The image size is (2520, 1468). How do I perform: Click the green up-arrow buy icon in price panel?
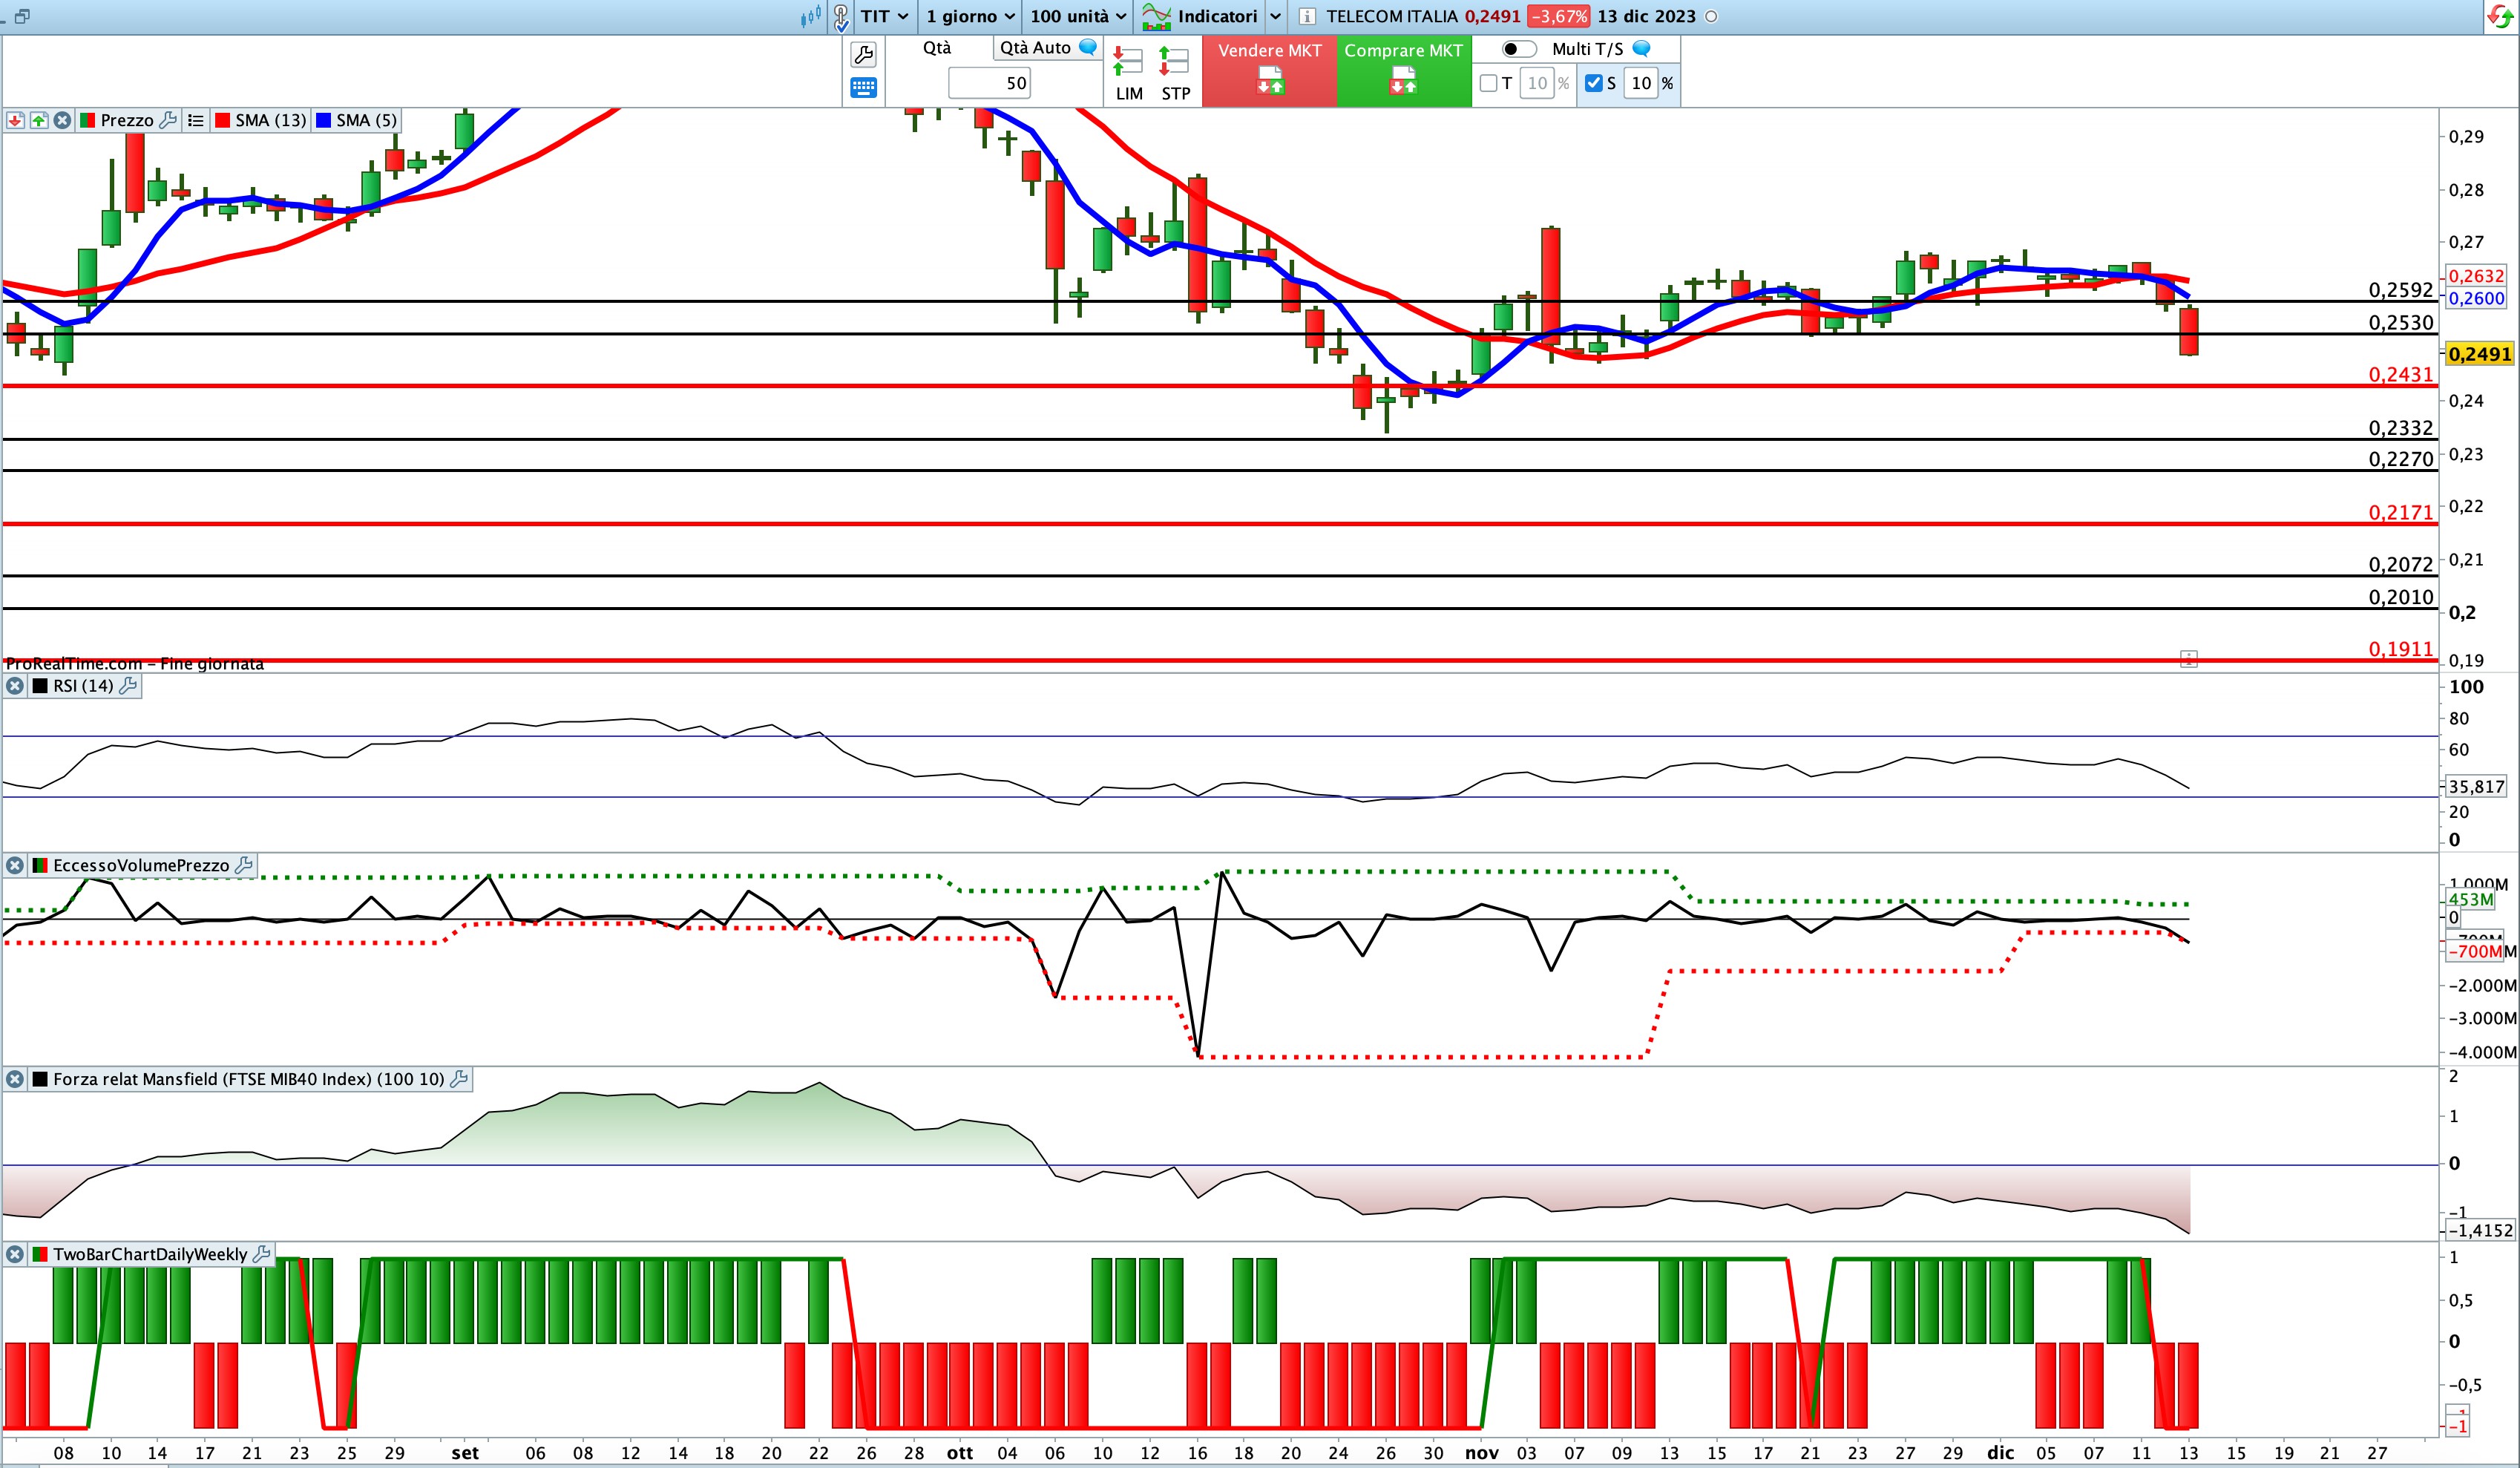coord(39,120)
